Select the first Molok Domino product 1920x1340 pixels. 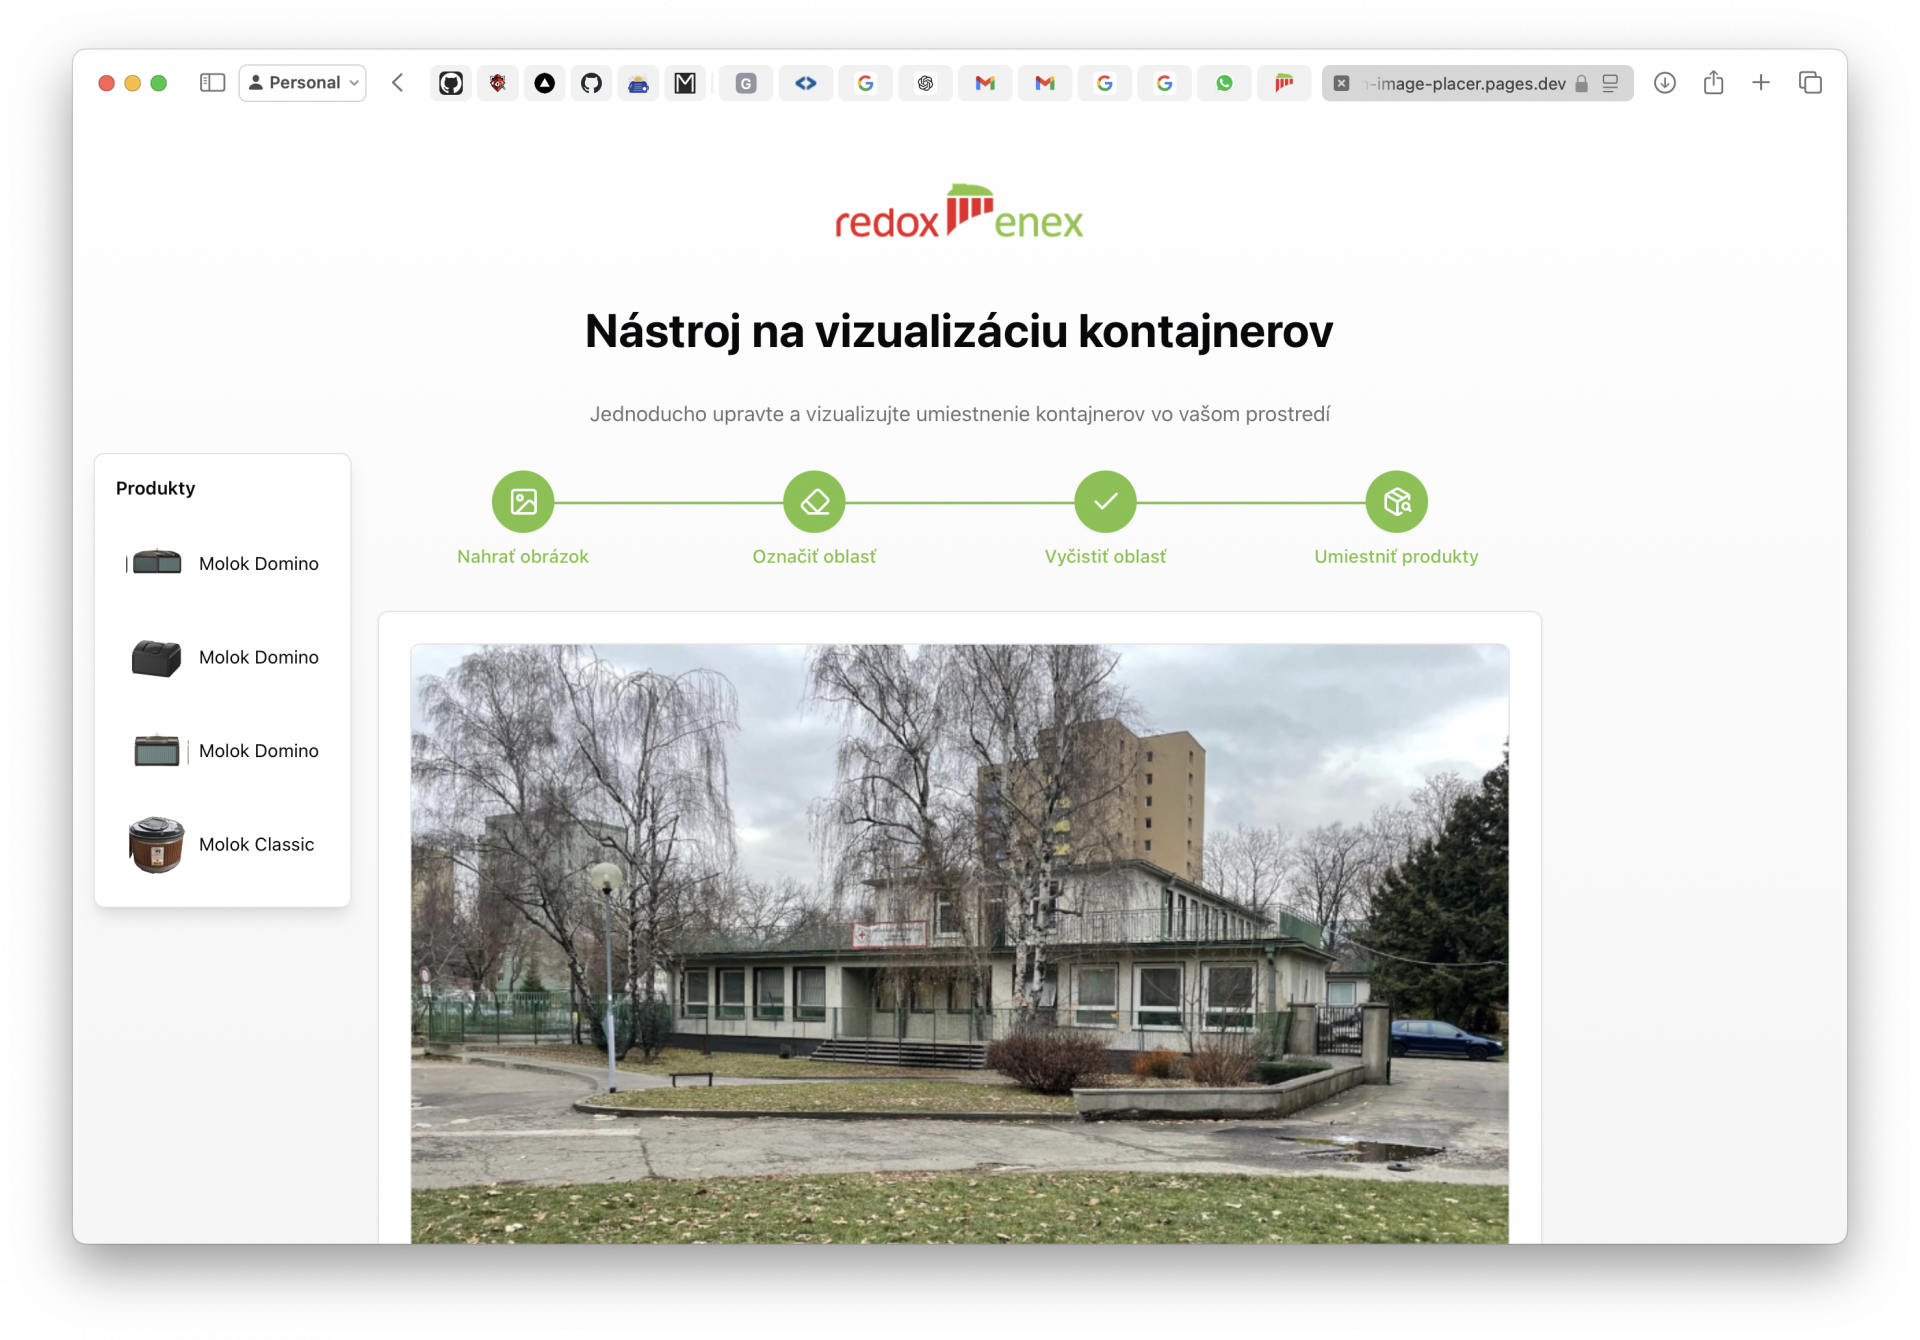[222, 564]
